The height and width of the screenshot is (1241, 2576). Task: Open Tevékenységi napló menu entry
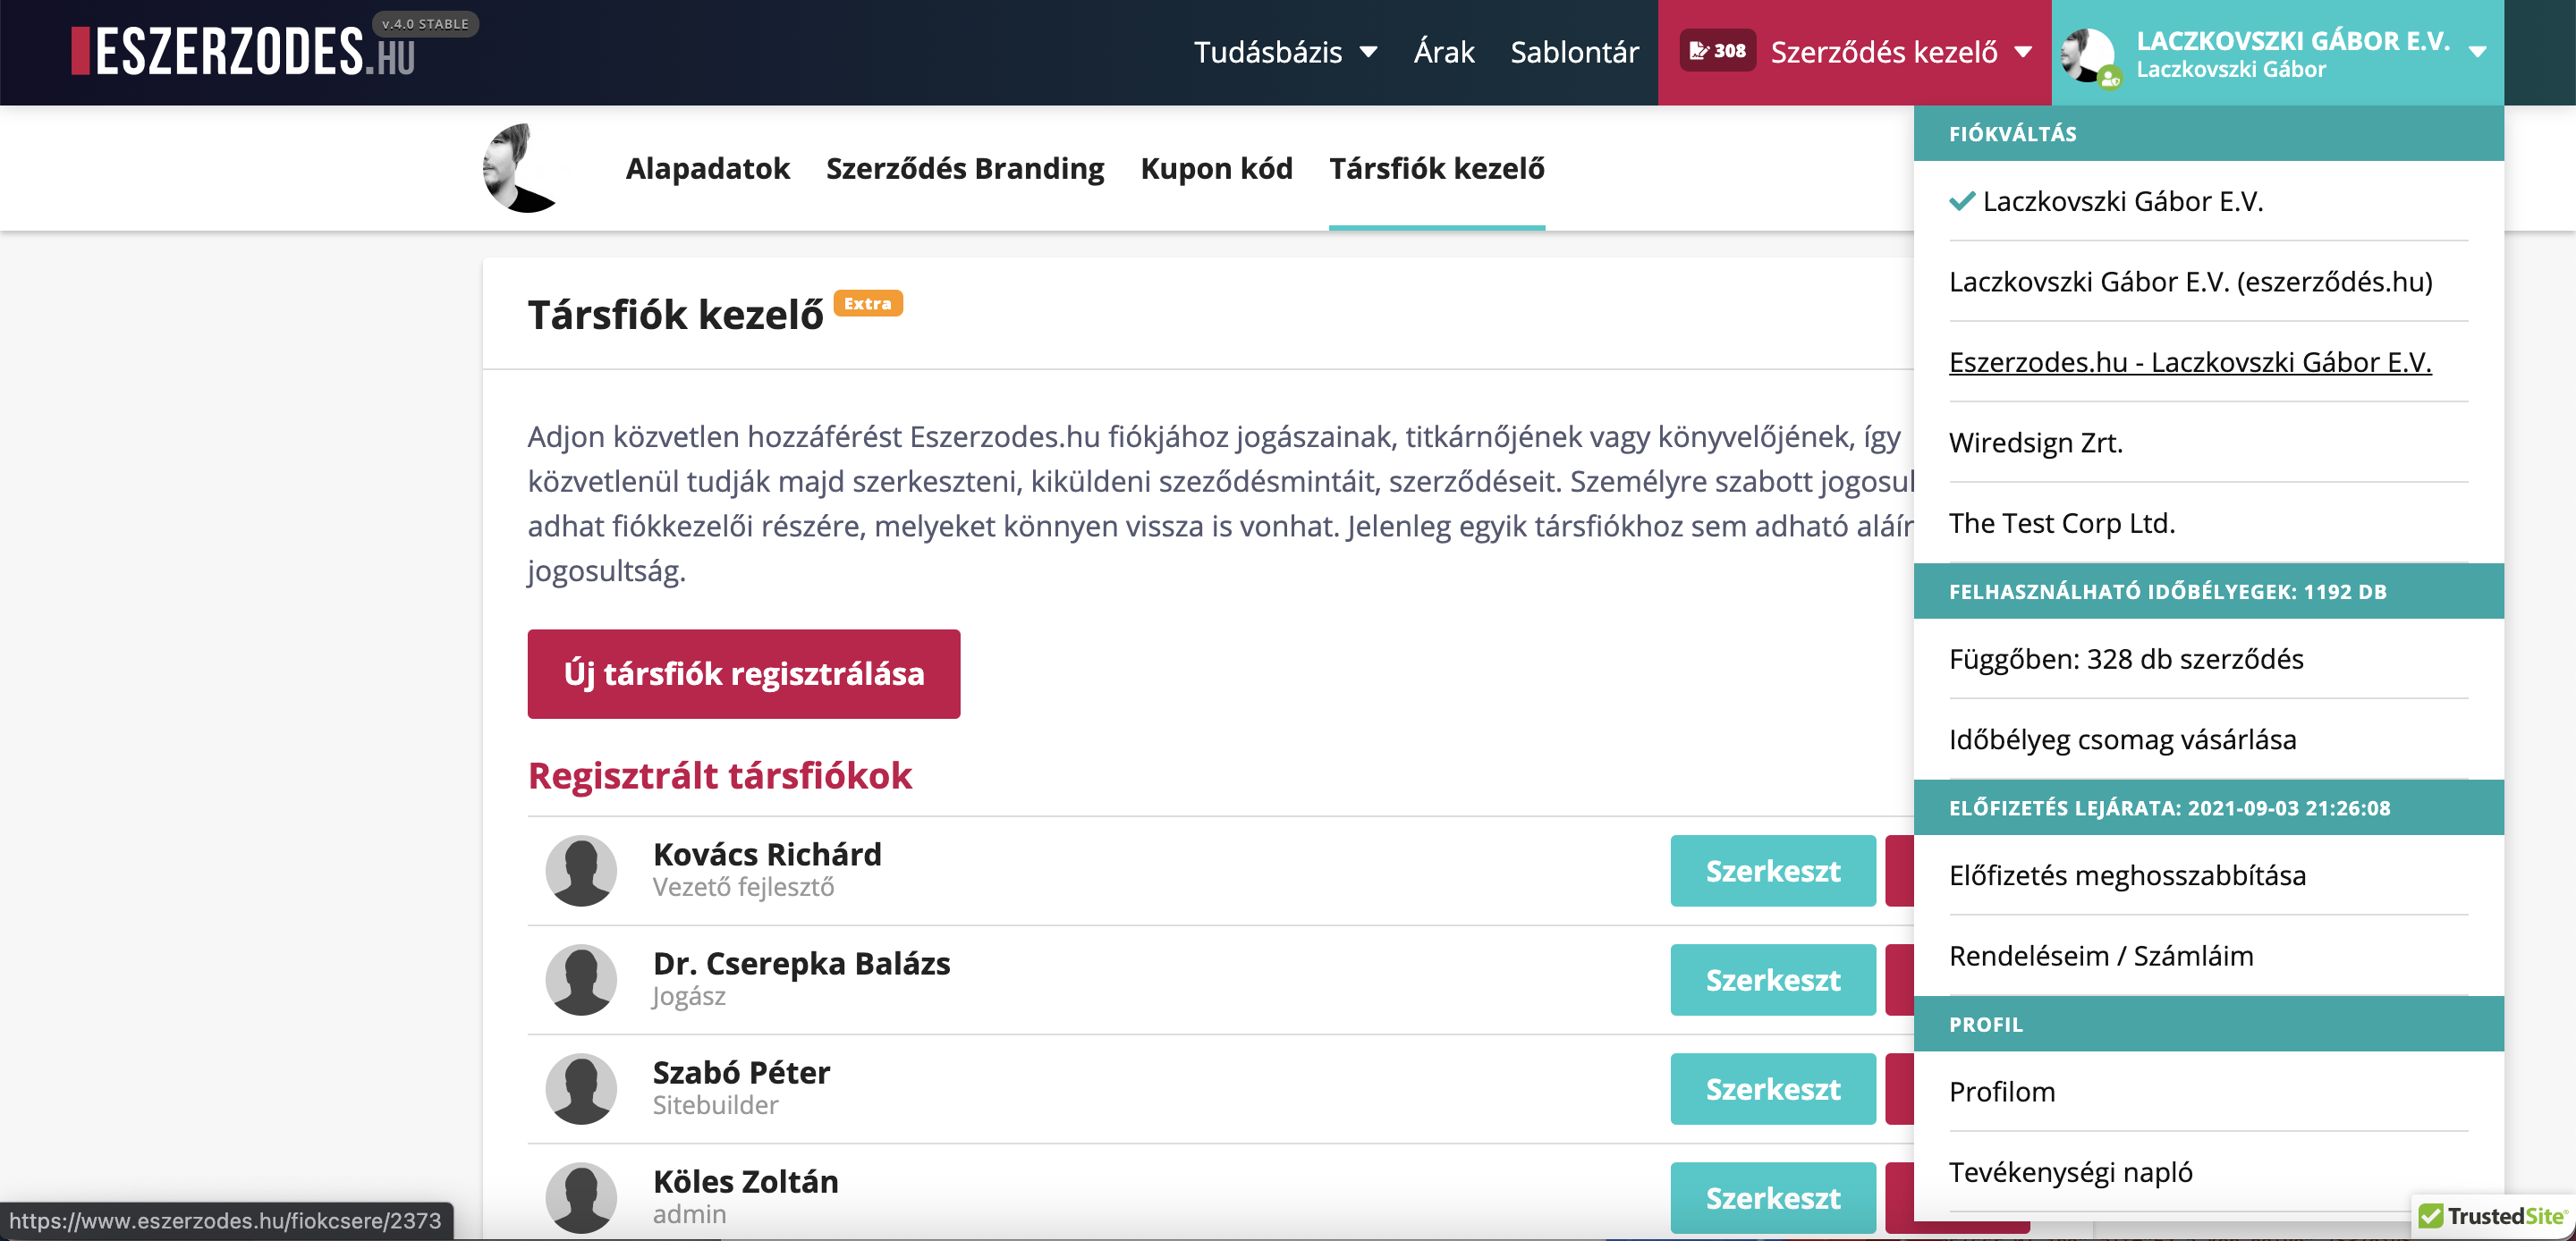(x=2070, y=1172)
